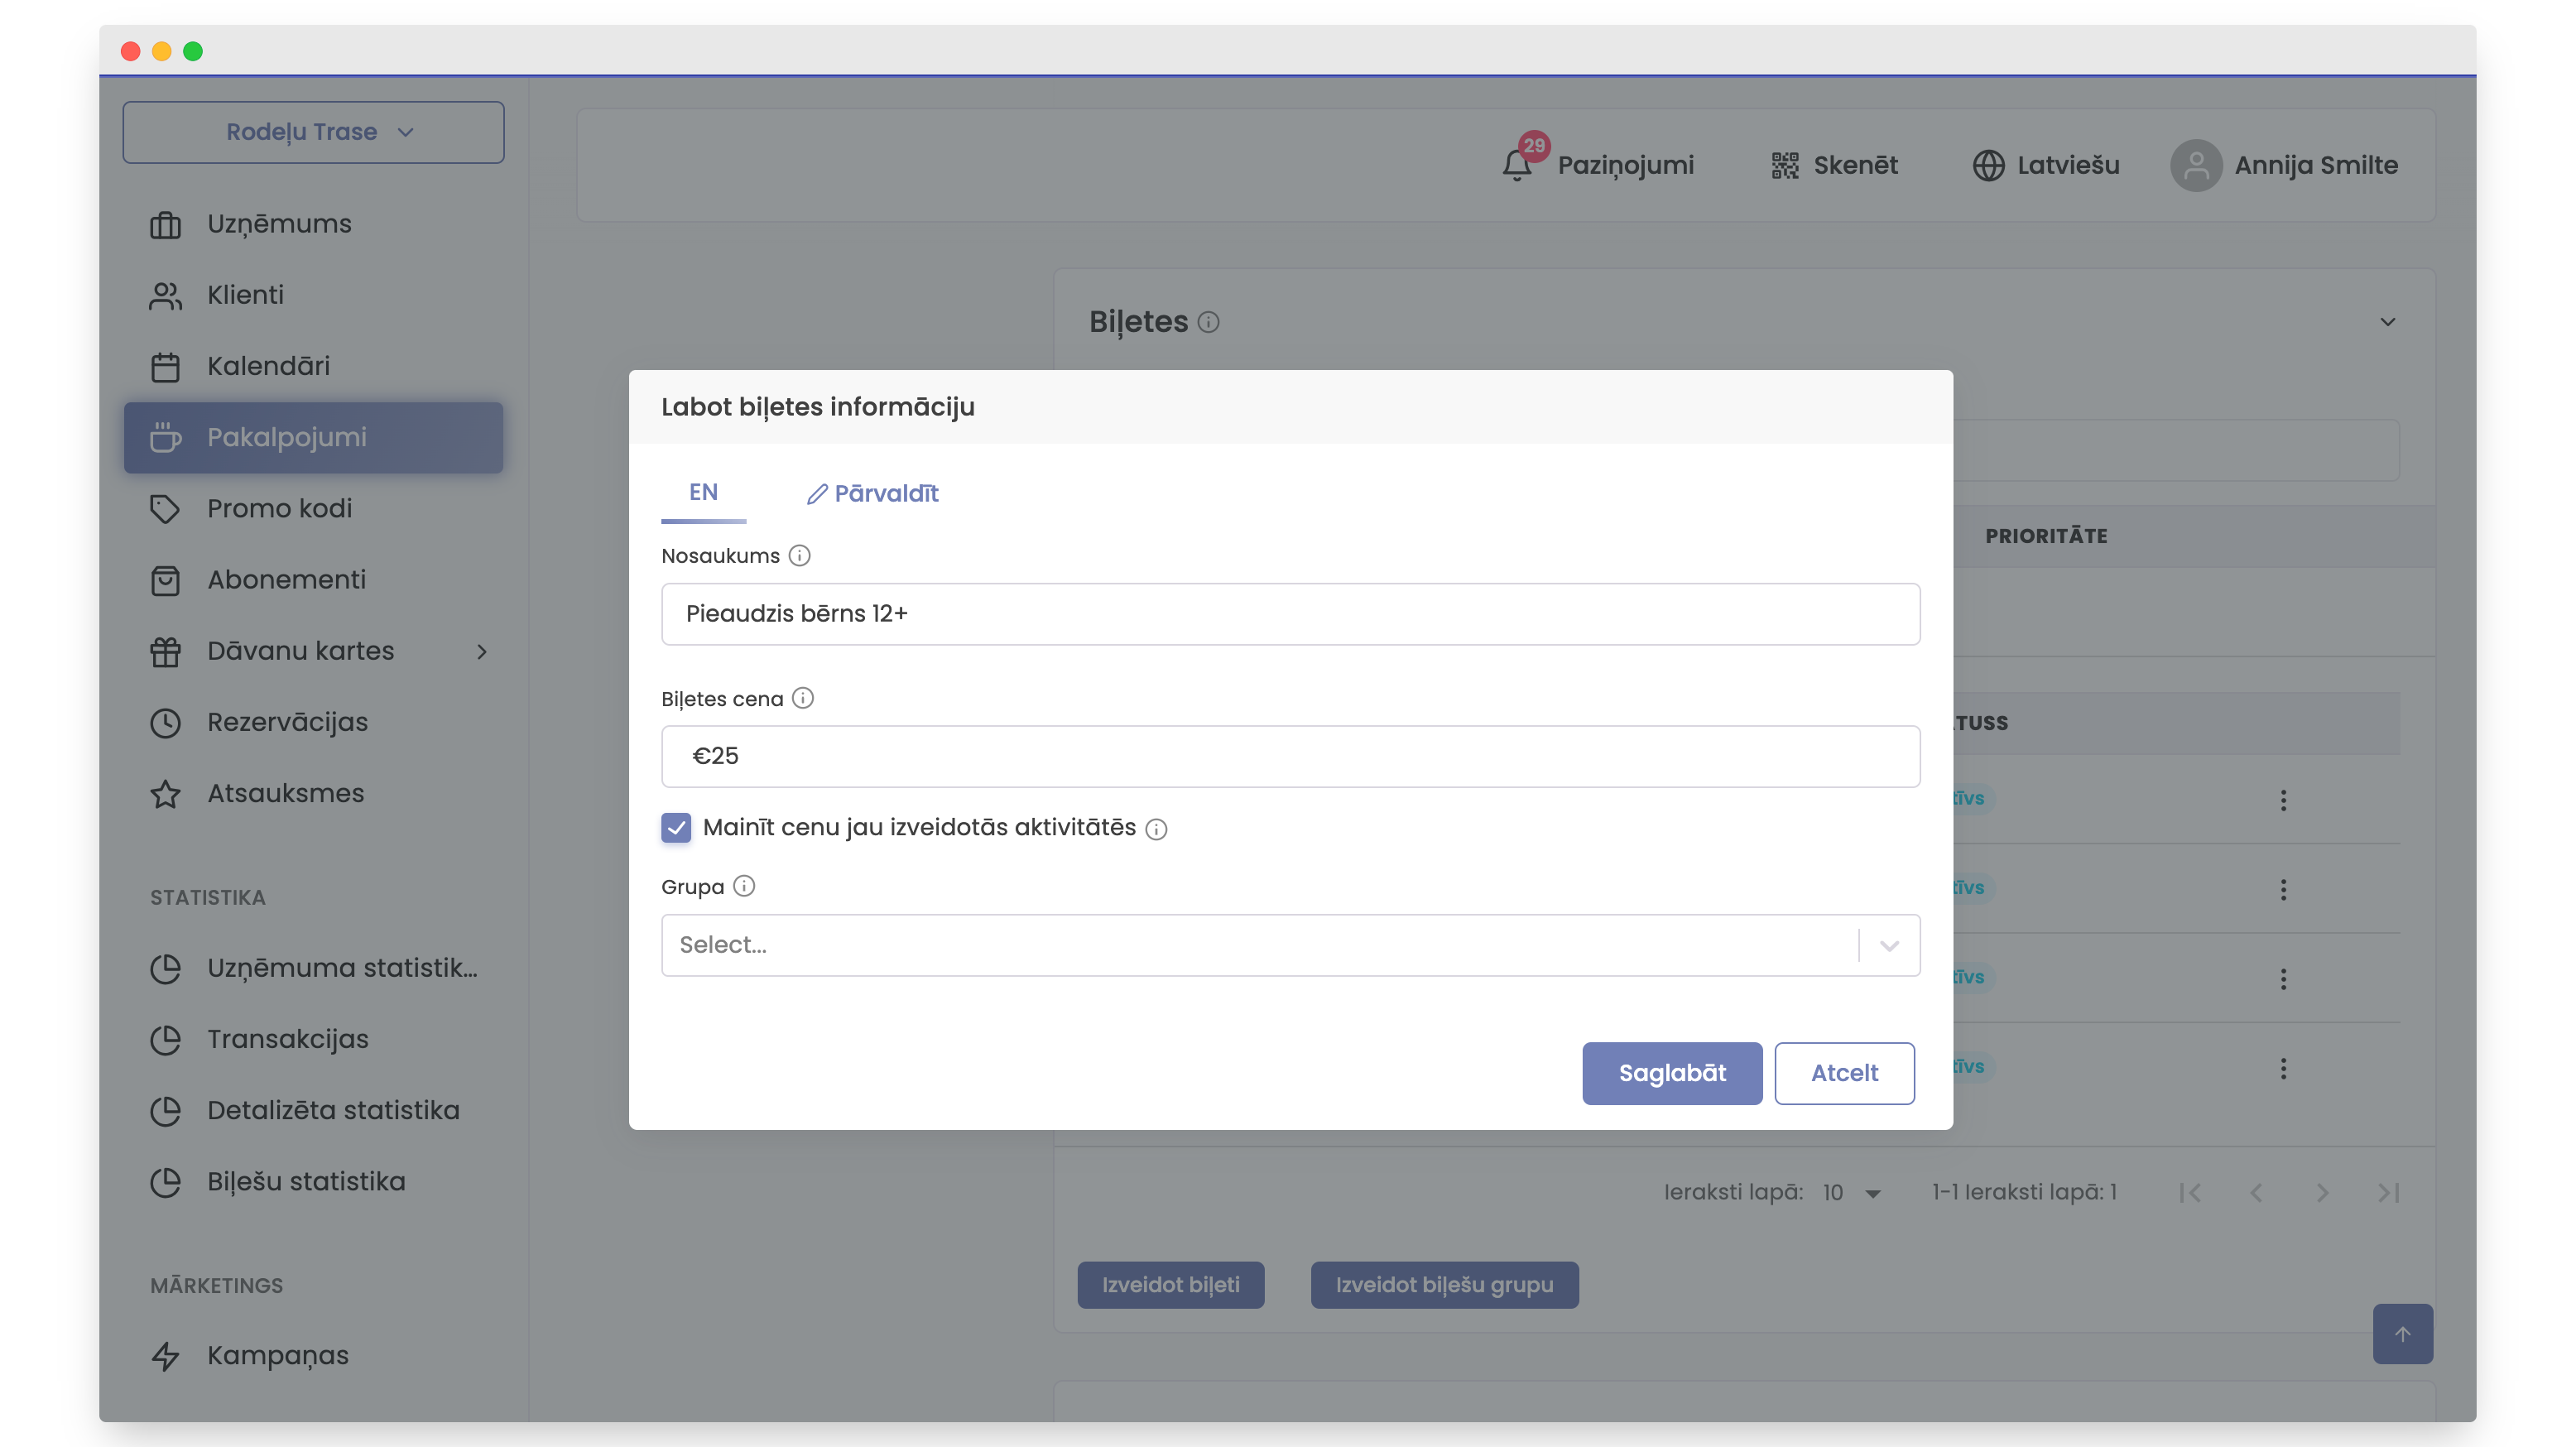Click the info icon beside Biļetes cena

point(803,698)
